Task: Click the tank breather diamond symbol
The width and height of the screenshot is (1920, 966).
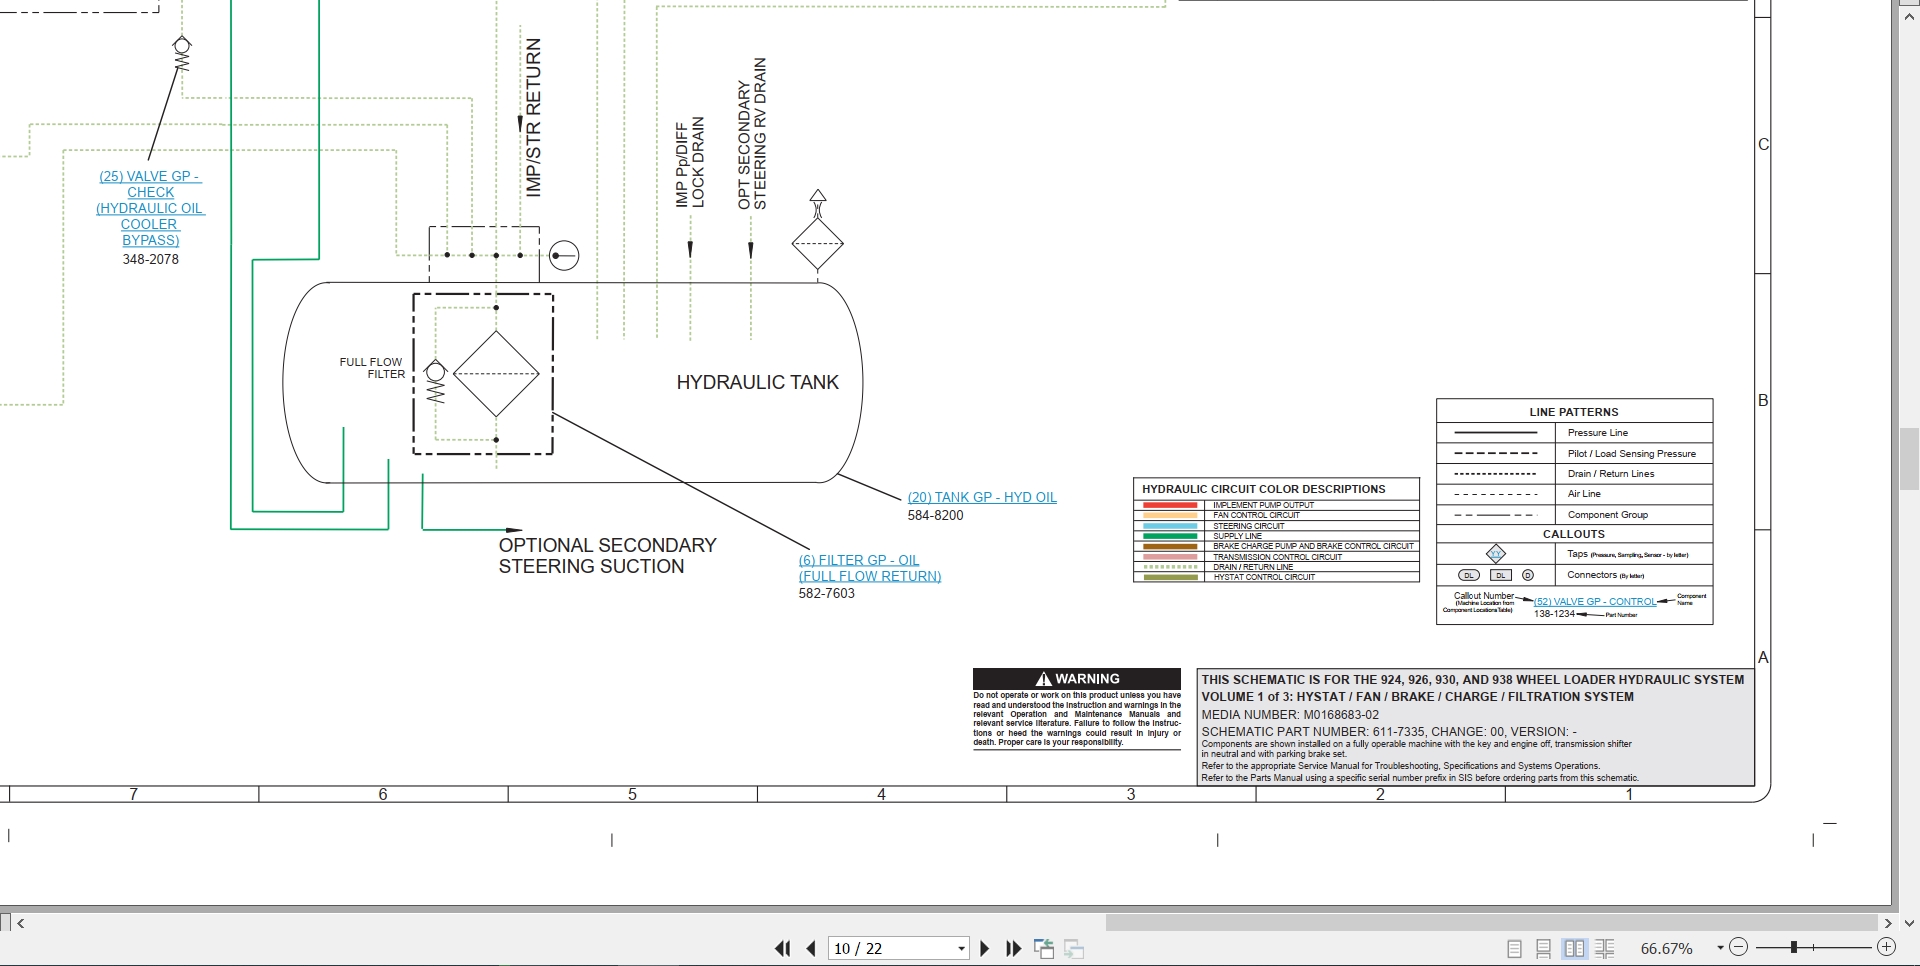Action: (818, 243)
